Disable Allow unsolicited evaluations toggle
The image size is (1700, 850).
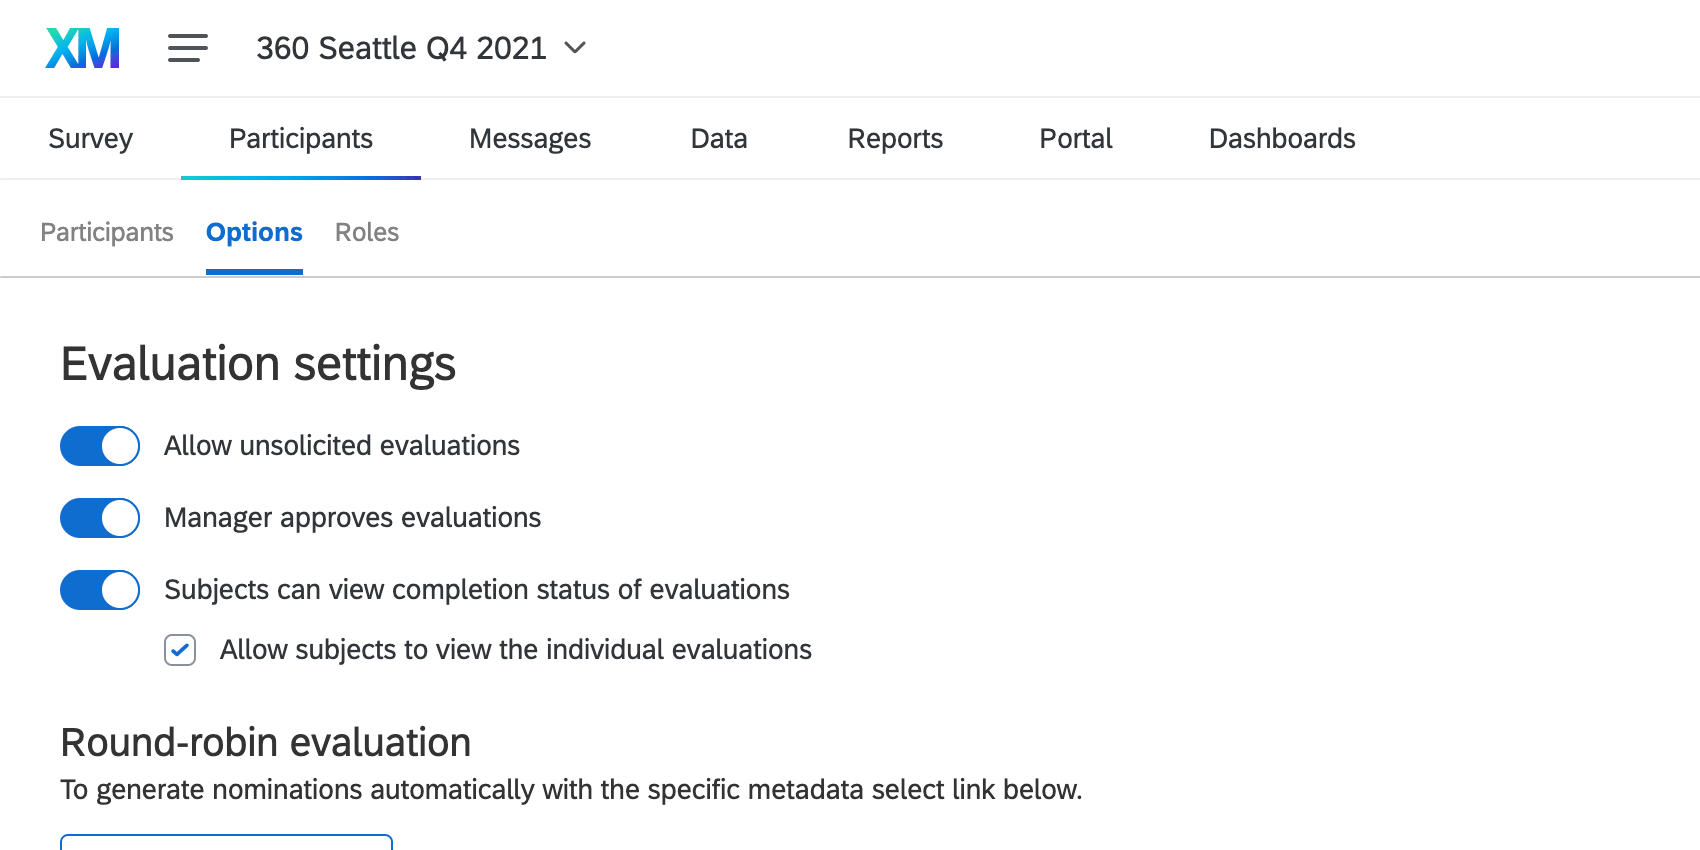tap(100, 446)
